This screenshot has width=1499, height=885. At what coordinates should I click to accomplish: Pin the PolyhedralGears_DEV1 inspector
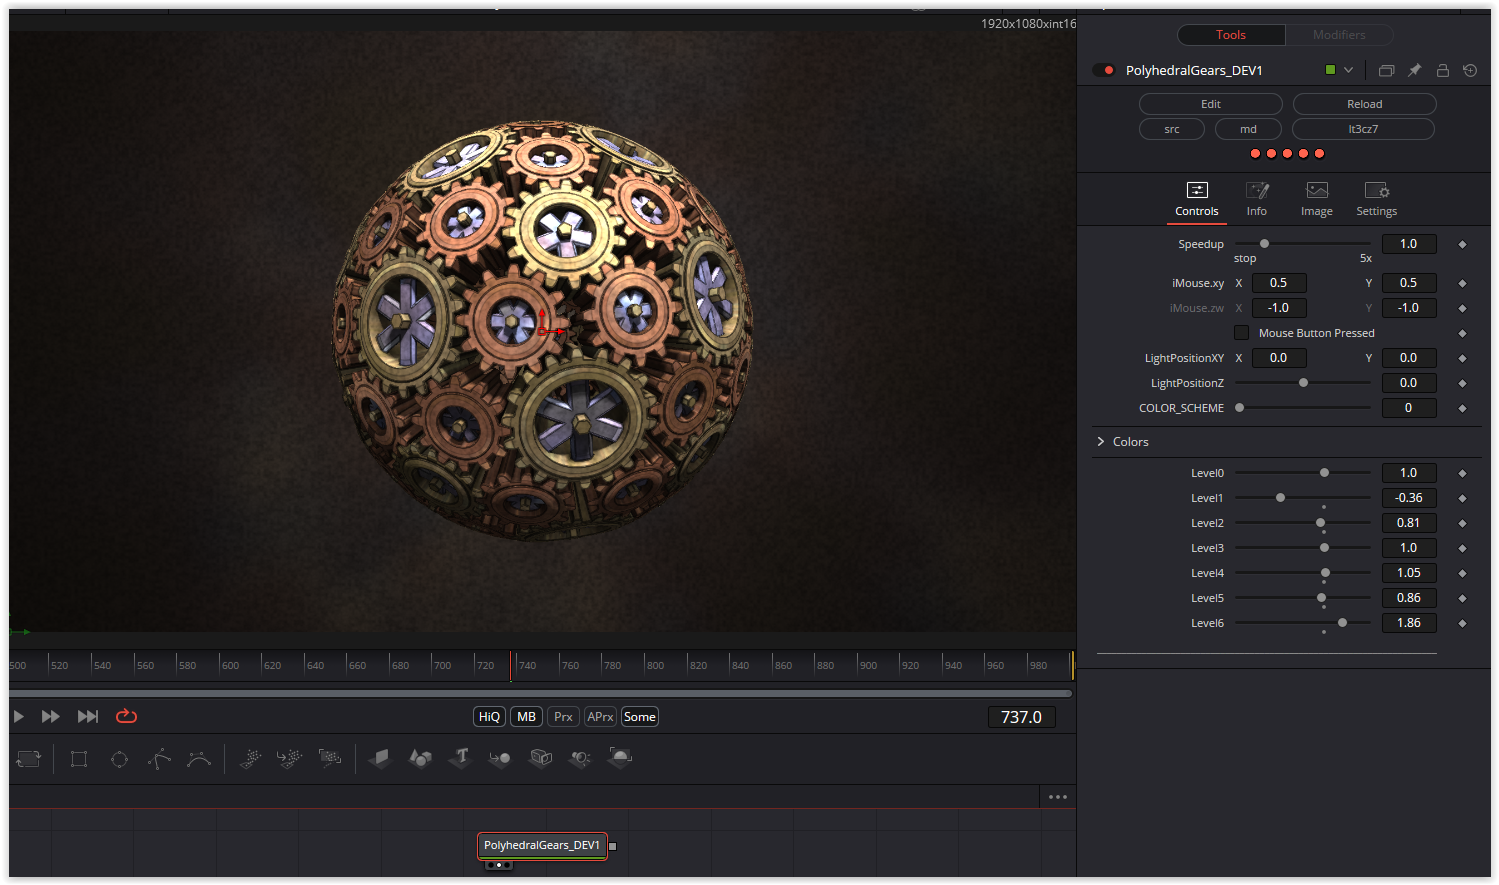coord(1414,70)
